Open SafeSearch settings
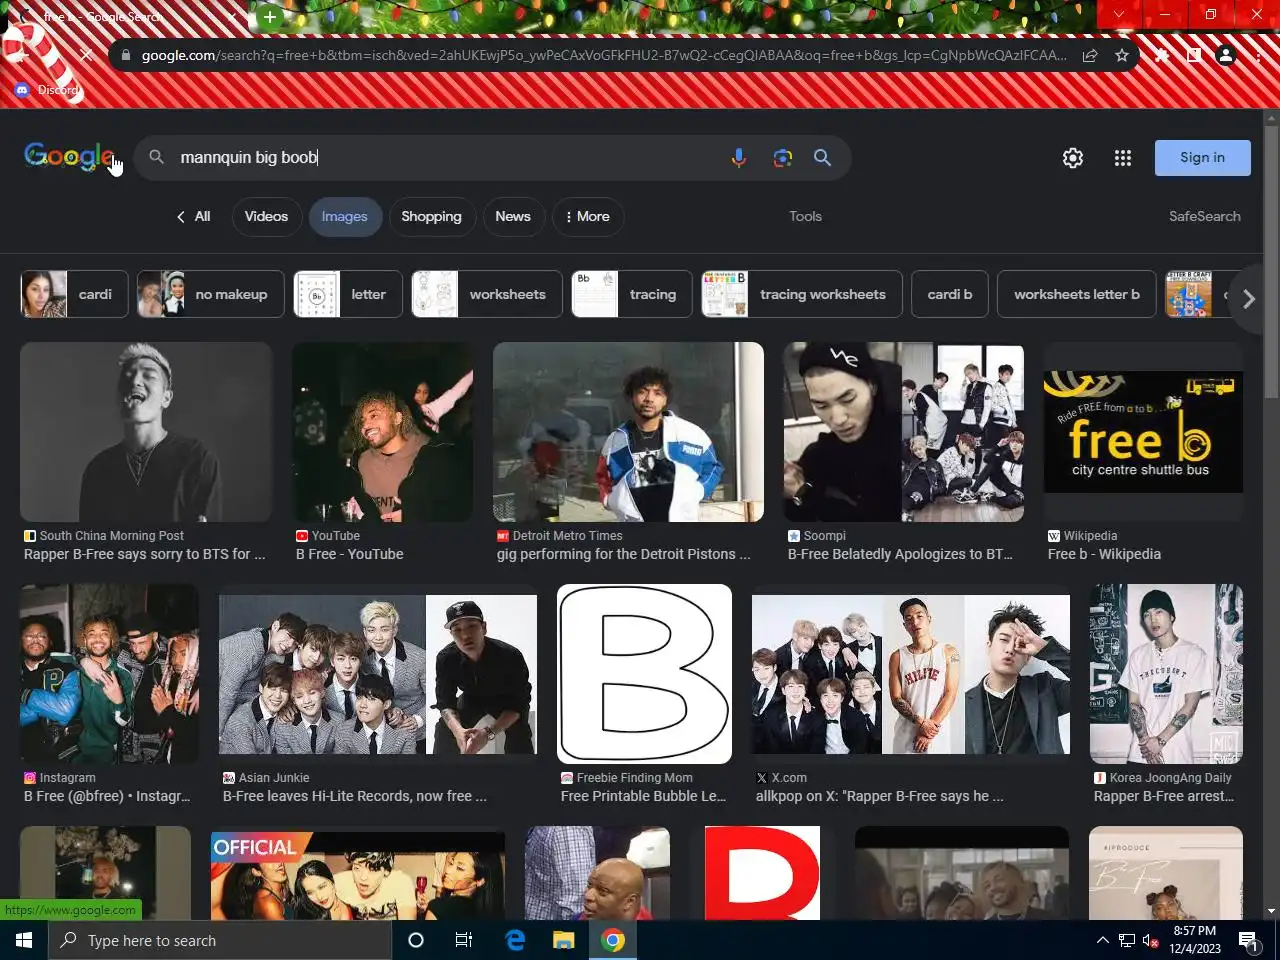1280x960 pixels. 1204,216
